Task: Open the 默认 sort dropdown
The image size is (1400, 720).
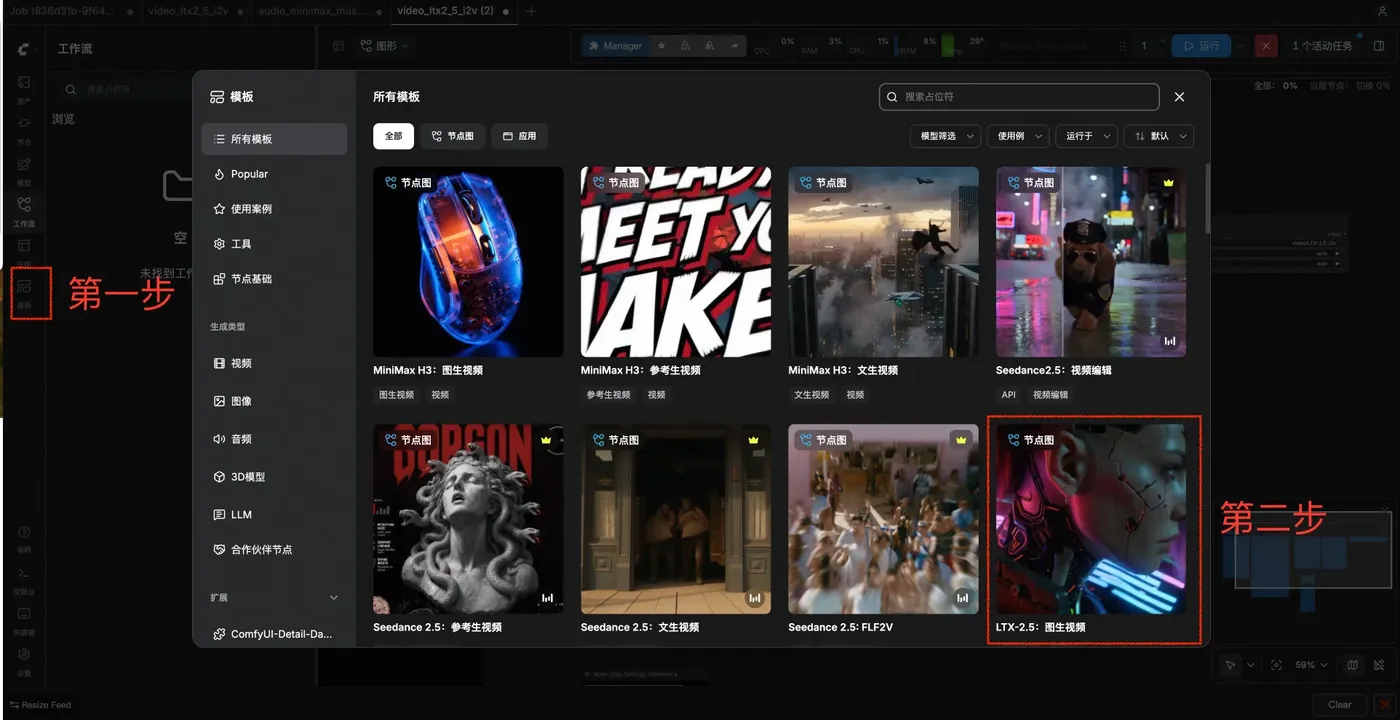Action: [x=1159, y=136]
